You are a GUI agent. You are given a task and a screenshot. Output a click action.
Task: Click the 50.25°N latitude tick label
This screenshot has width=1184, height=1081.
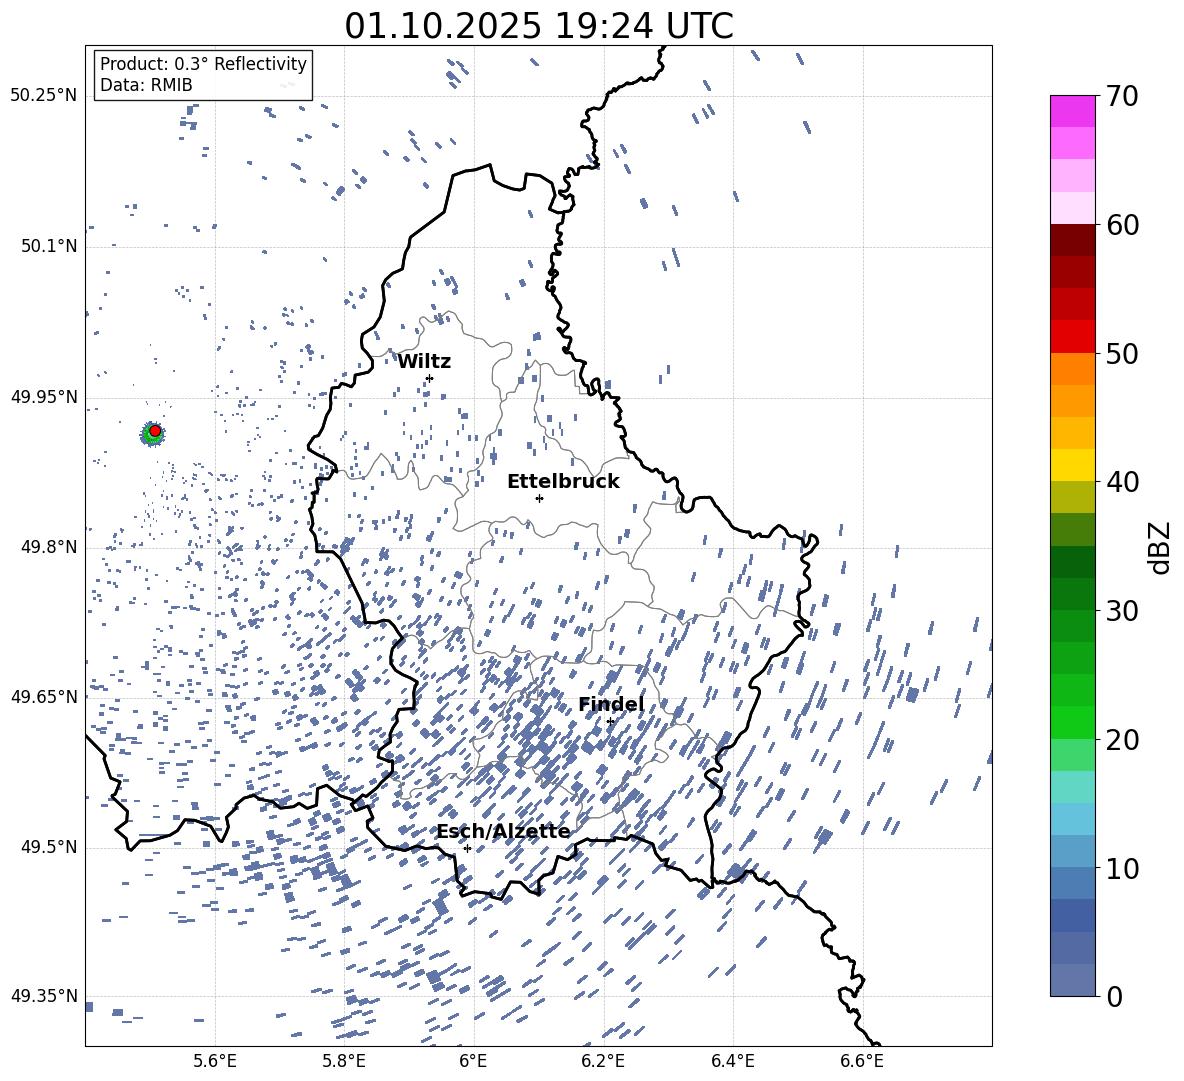pyautogui.click(x=44, y=96)
